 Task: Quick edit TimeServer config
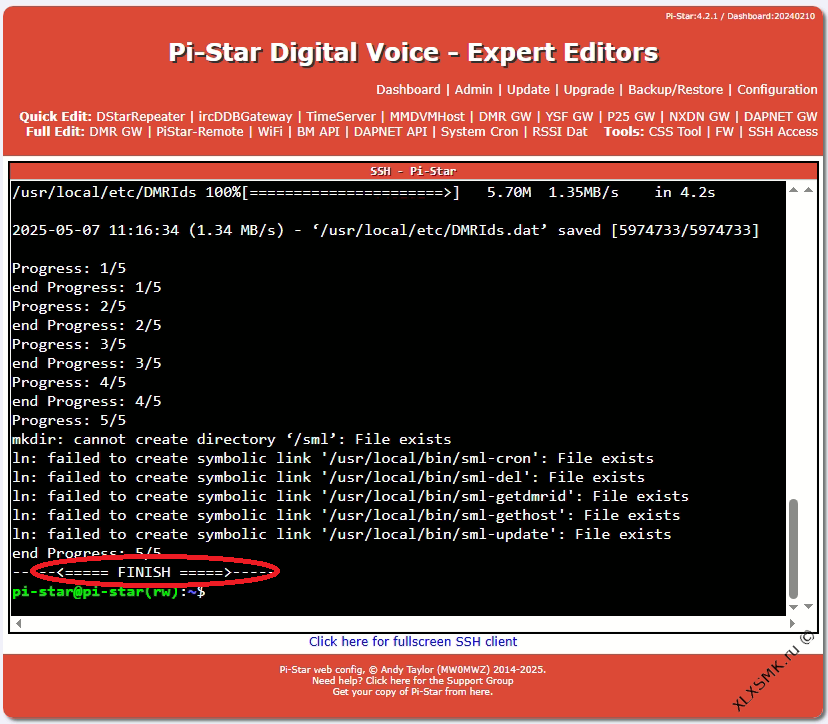[341, 117]
